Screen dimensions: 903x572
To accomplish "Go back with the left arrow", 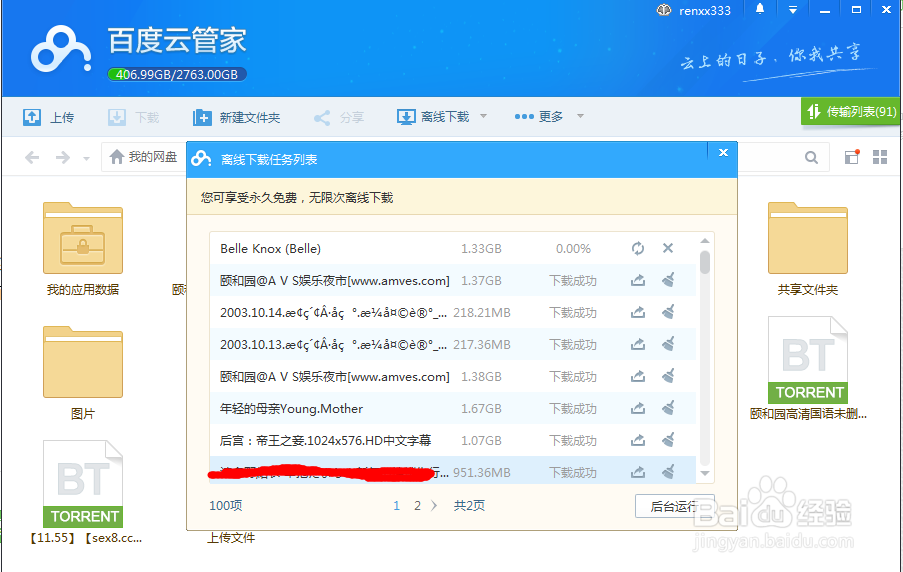I will click(x=32, y=157).
